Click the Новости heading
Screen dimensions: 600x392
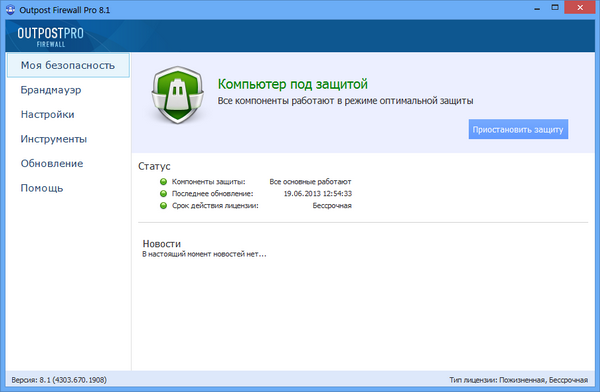161,243
